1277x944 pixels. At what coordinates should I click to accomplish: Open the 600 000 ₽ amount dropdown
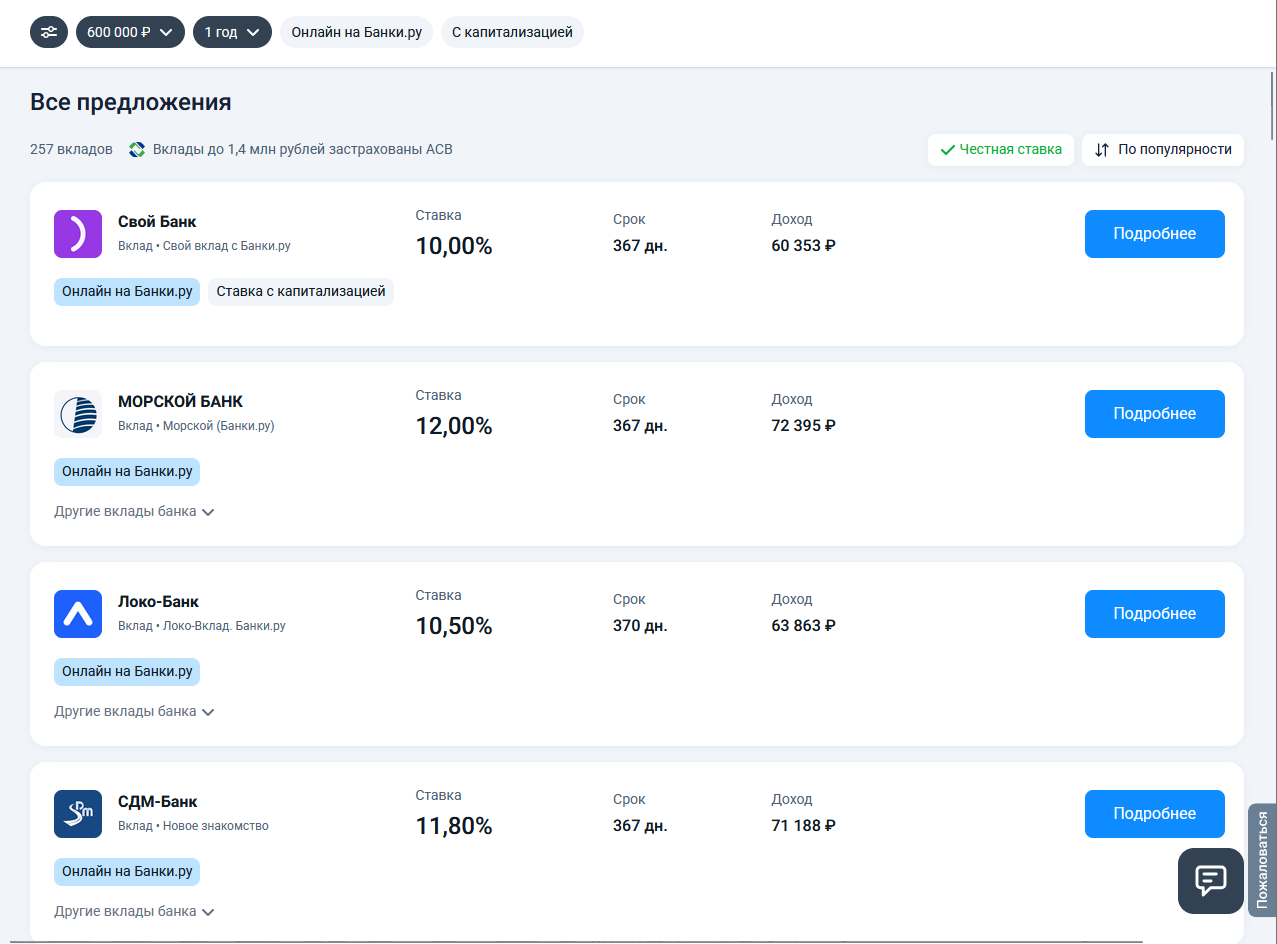[x=130, y=32]
